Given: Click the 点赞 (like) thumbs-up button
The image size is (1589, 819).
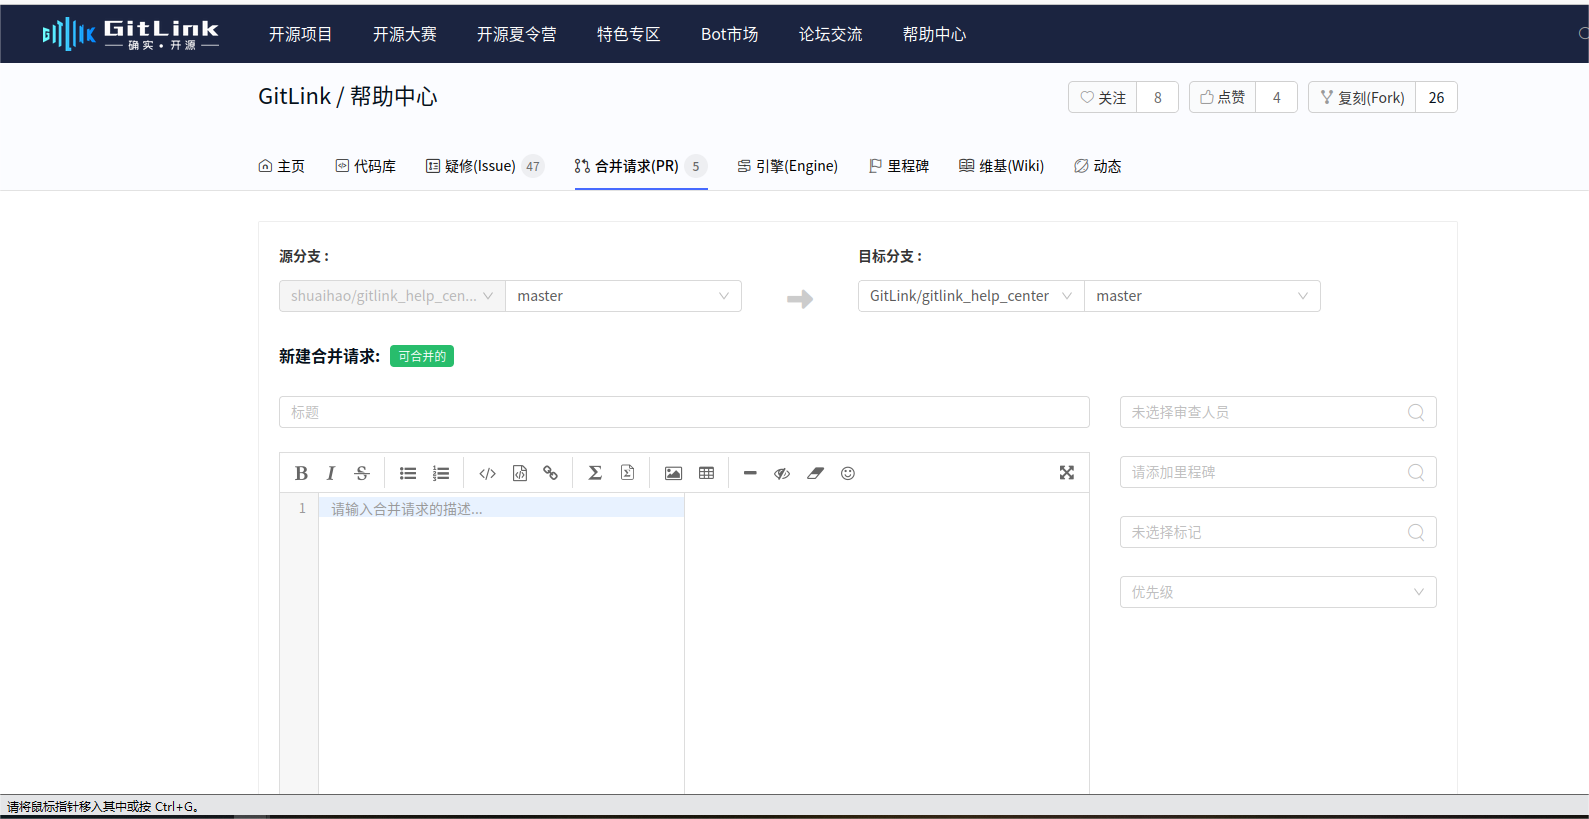Looking at the screenshot, I should click(x=1223, y=97).
